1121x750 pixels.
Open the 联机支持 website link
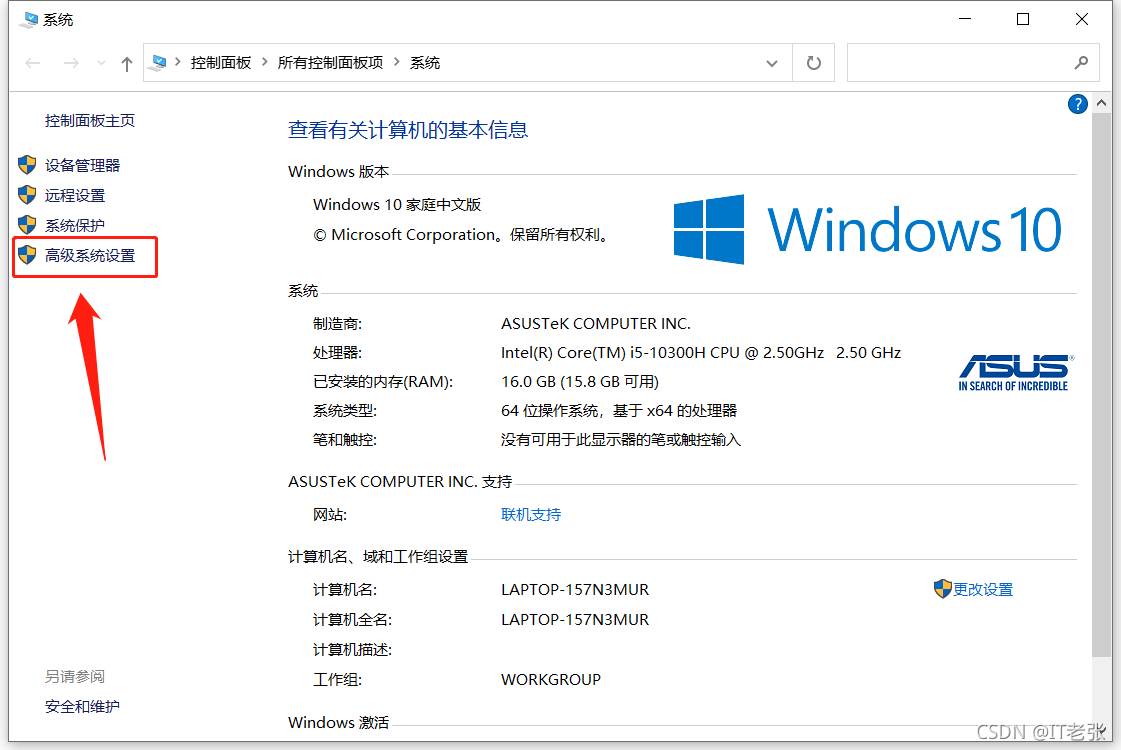[531, 515]
